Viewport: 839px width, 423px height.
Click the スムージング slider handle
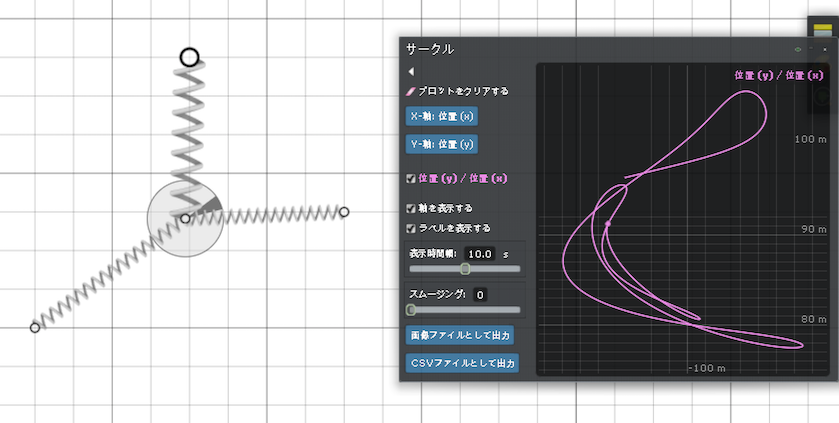411,310
